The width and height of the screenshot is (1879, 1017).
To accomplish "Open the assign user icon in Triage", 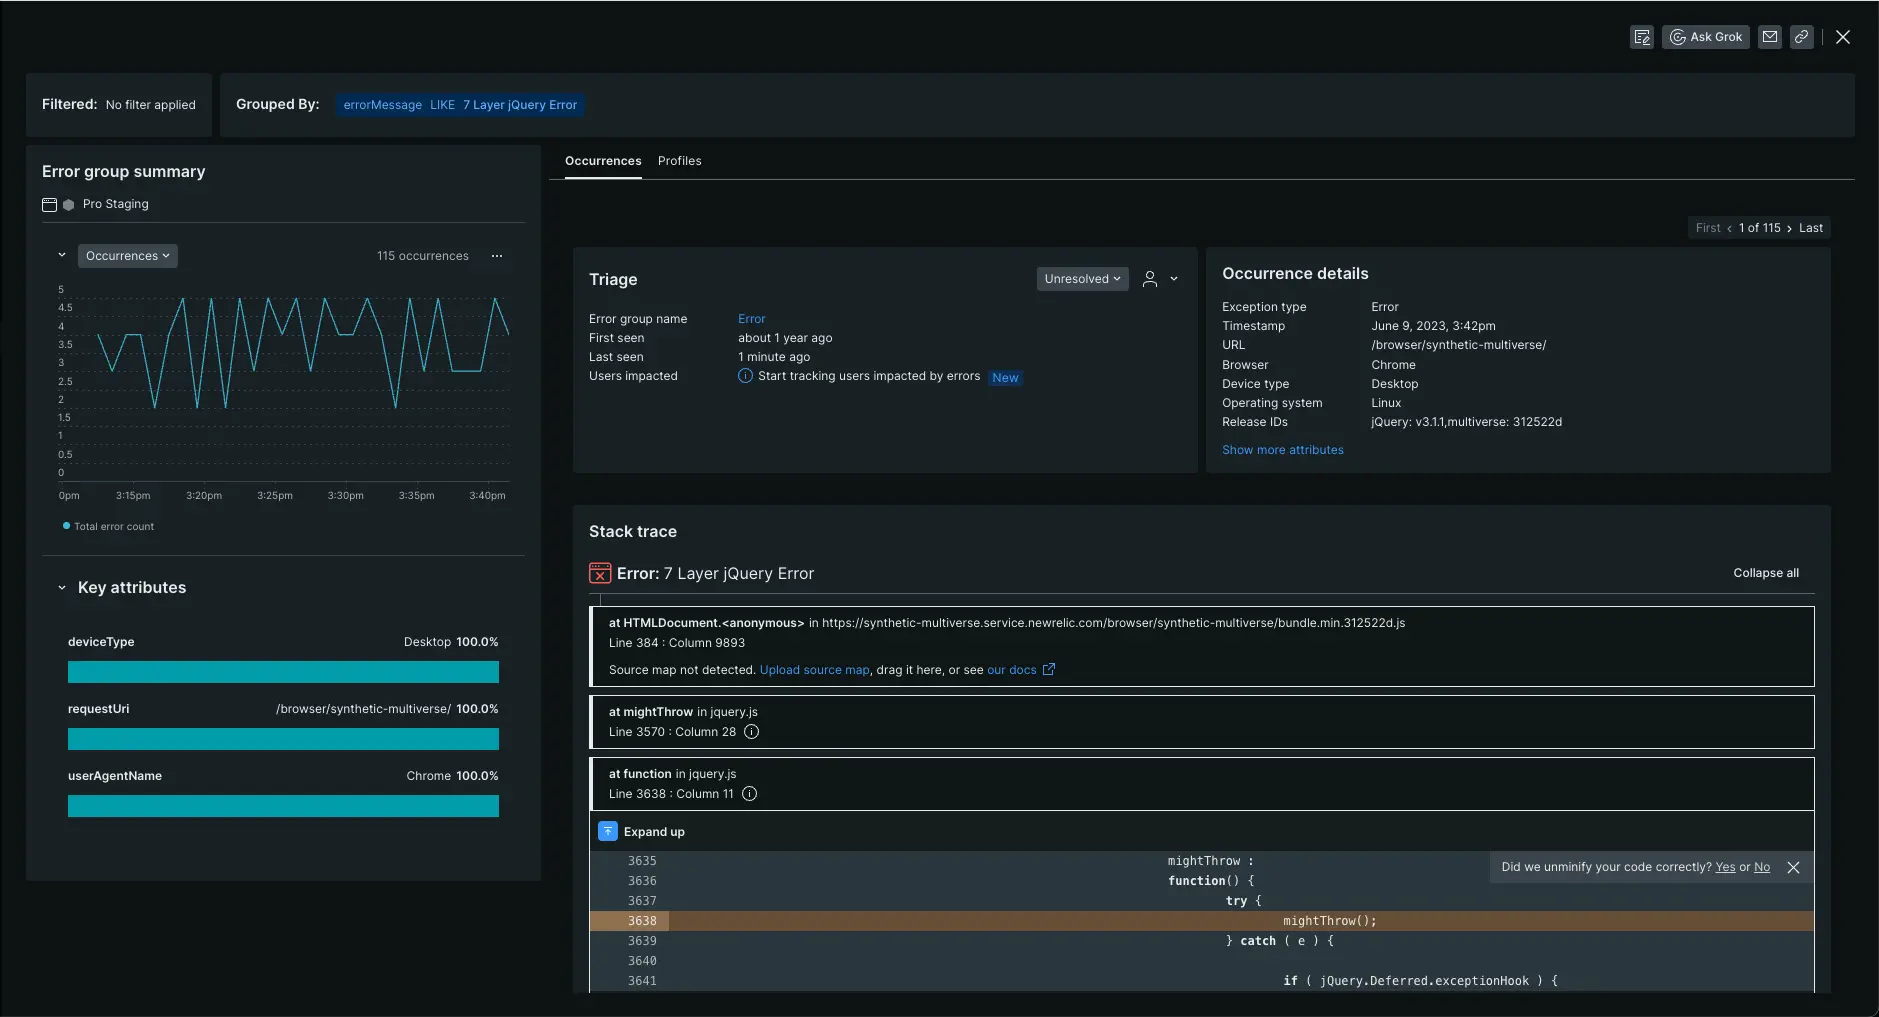I will pyautogui.click(x=1150, y=279).
